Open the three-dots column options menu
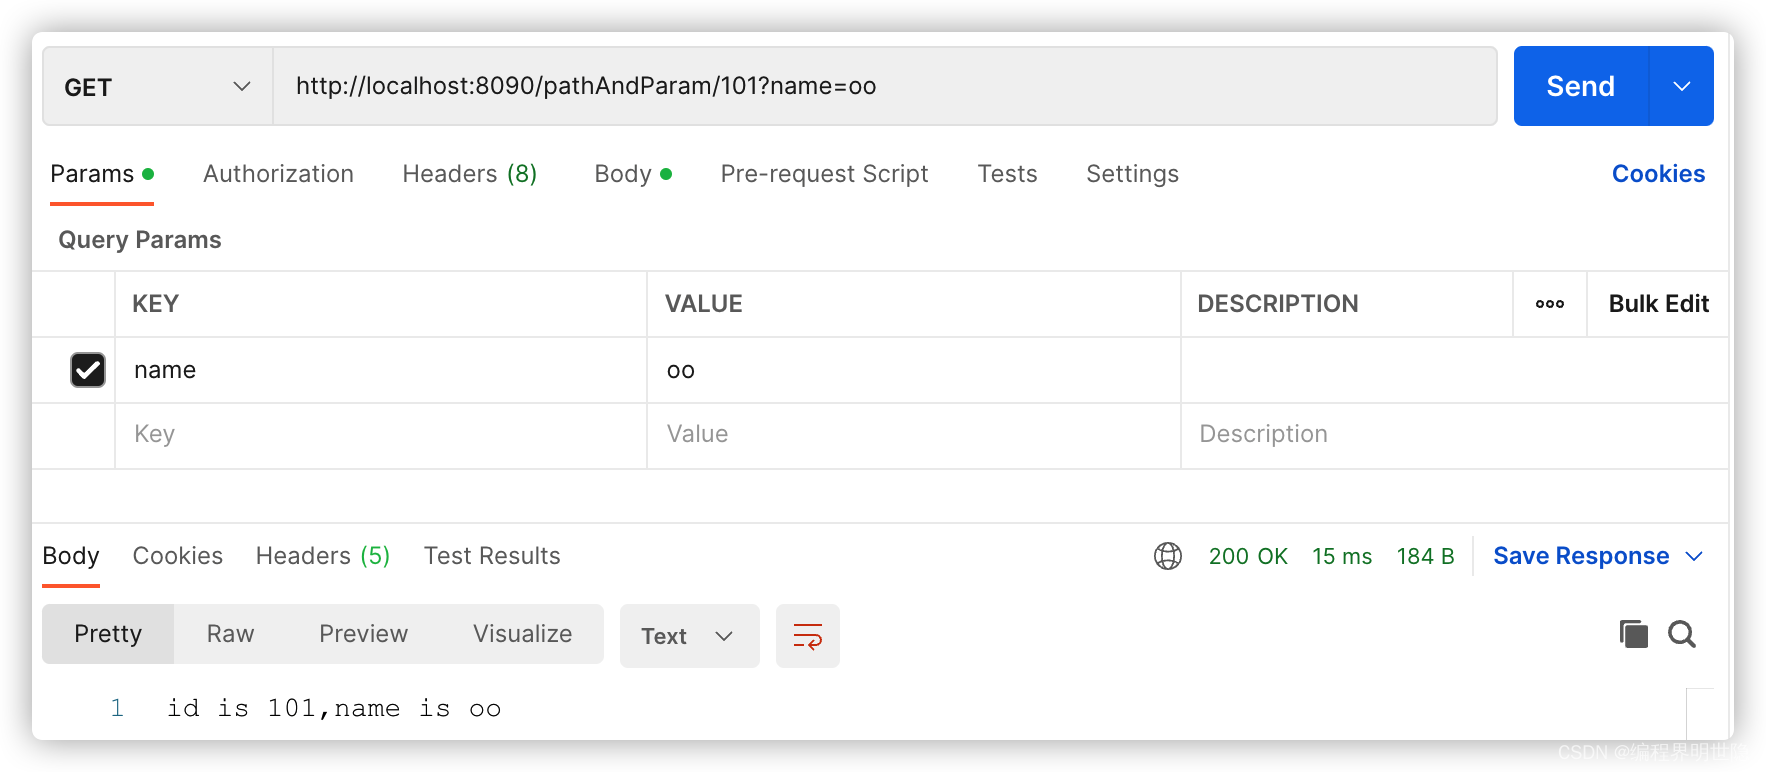 (1549, 304)
